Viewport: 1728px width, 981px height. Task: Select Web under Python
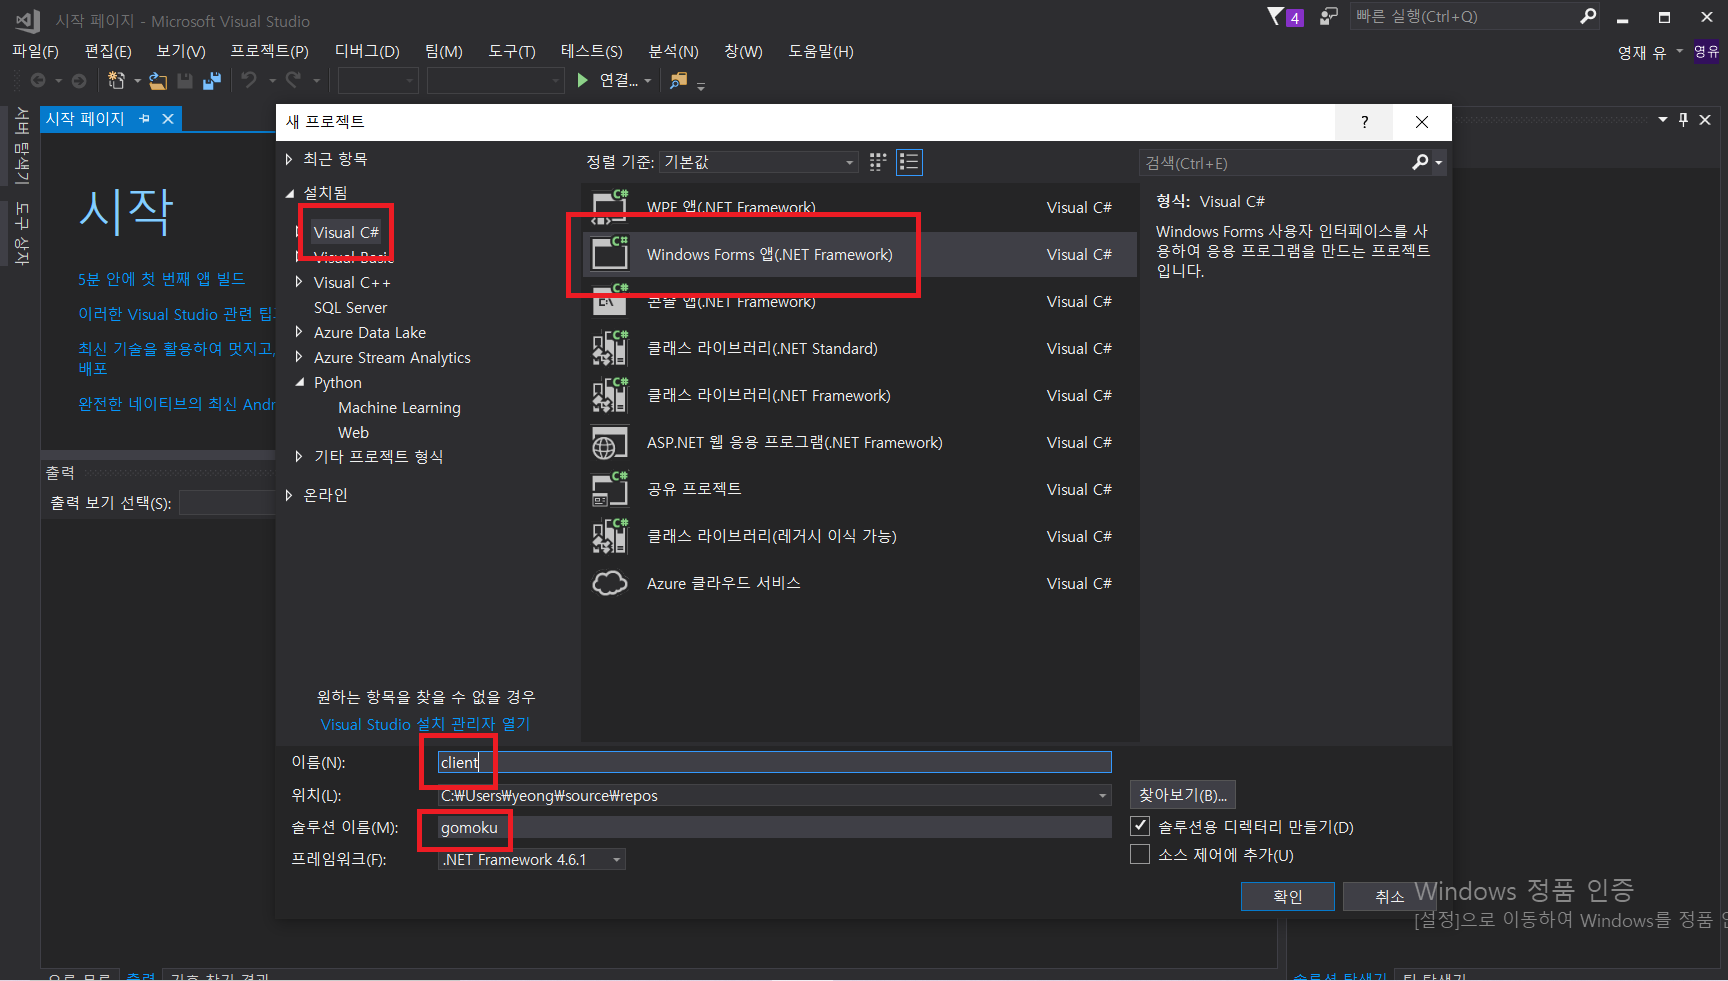(353, 432)
